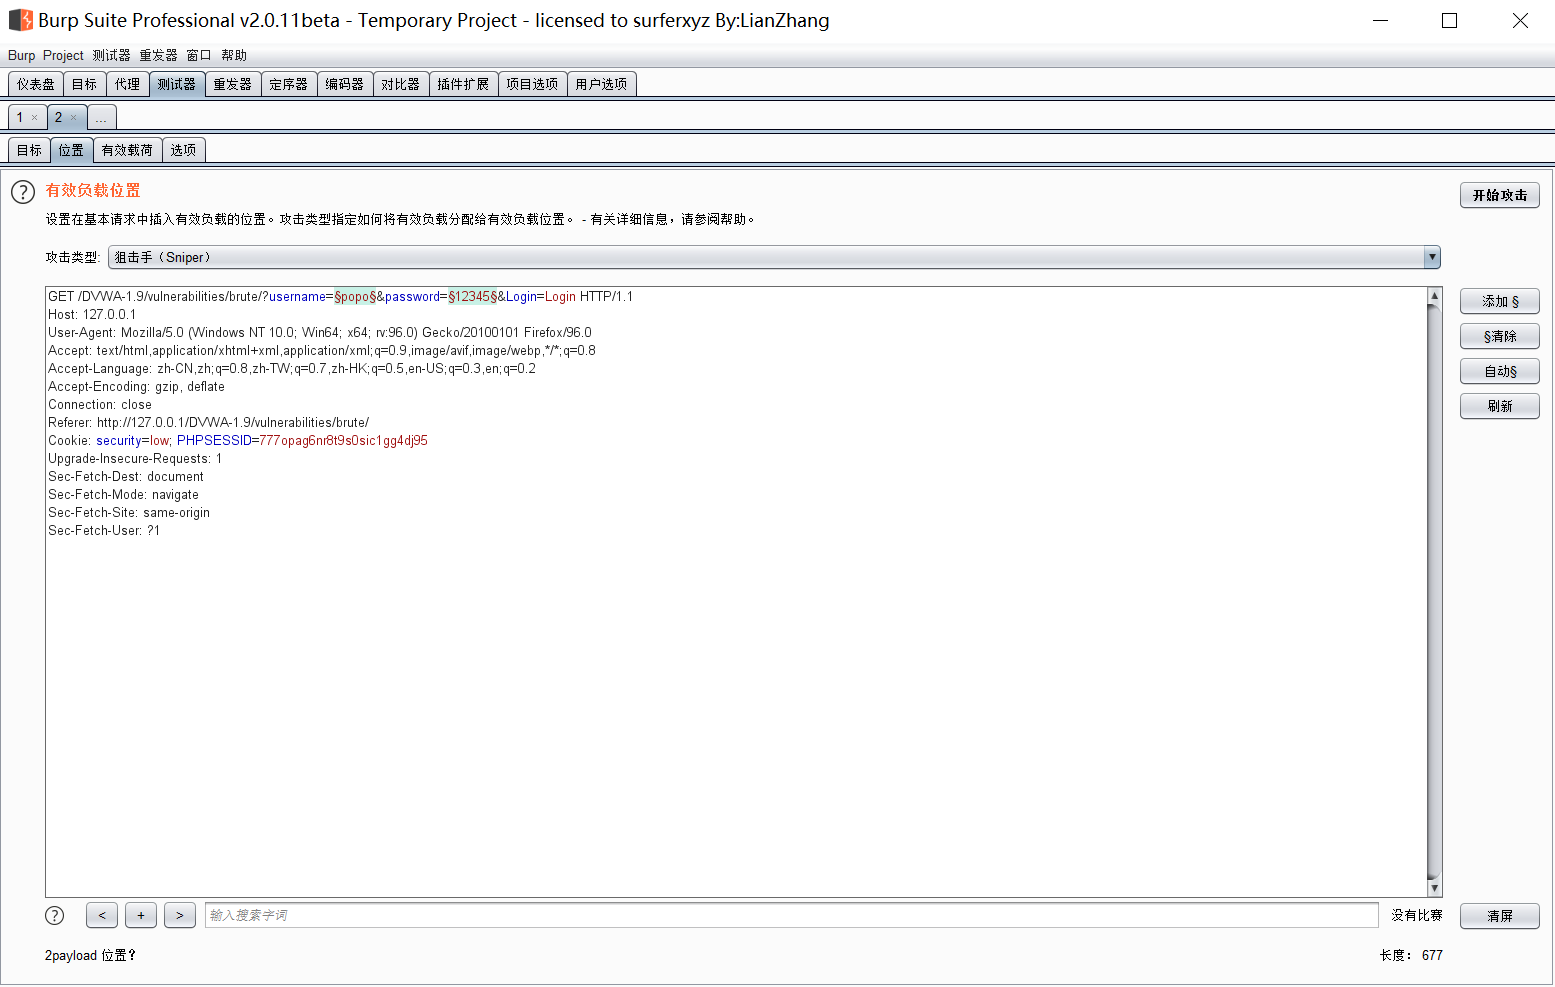This screenshot has width=1555, height=987.
Task: Switch to the 重发器 main tab
Action: pyautogui.click(x=233, y=84)
